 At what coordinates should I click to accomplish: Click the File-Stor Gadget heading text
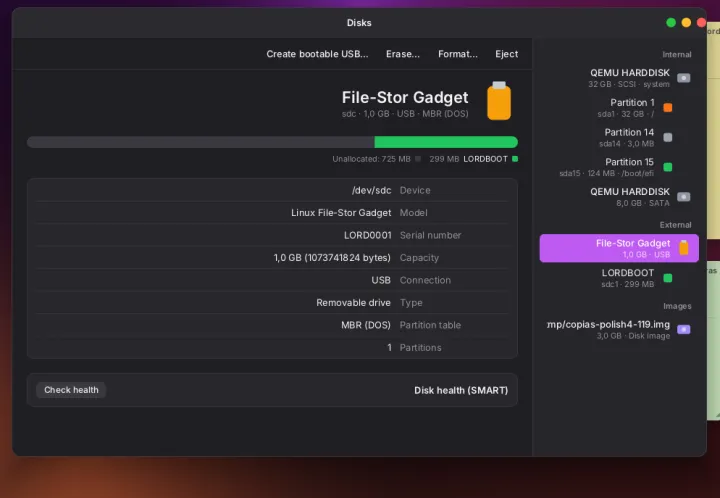(405, 97)
